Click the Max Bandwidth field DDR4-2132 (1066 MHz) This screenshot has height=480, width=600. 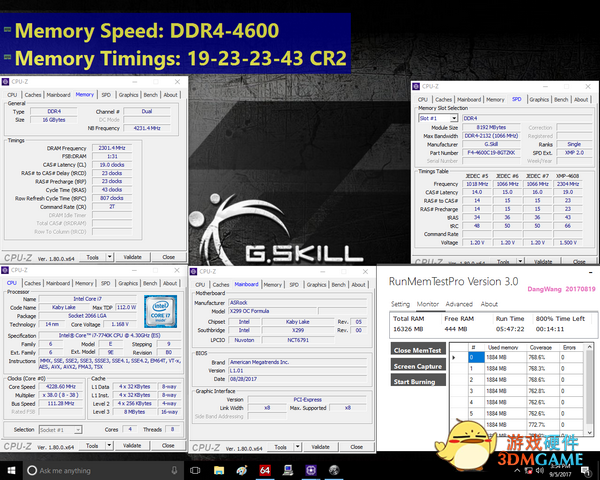click(x=491, y=136)
